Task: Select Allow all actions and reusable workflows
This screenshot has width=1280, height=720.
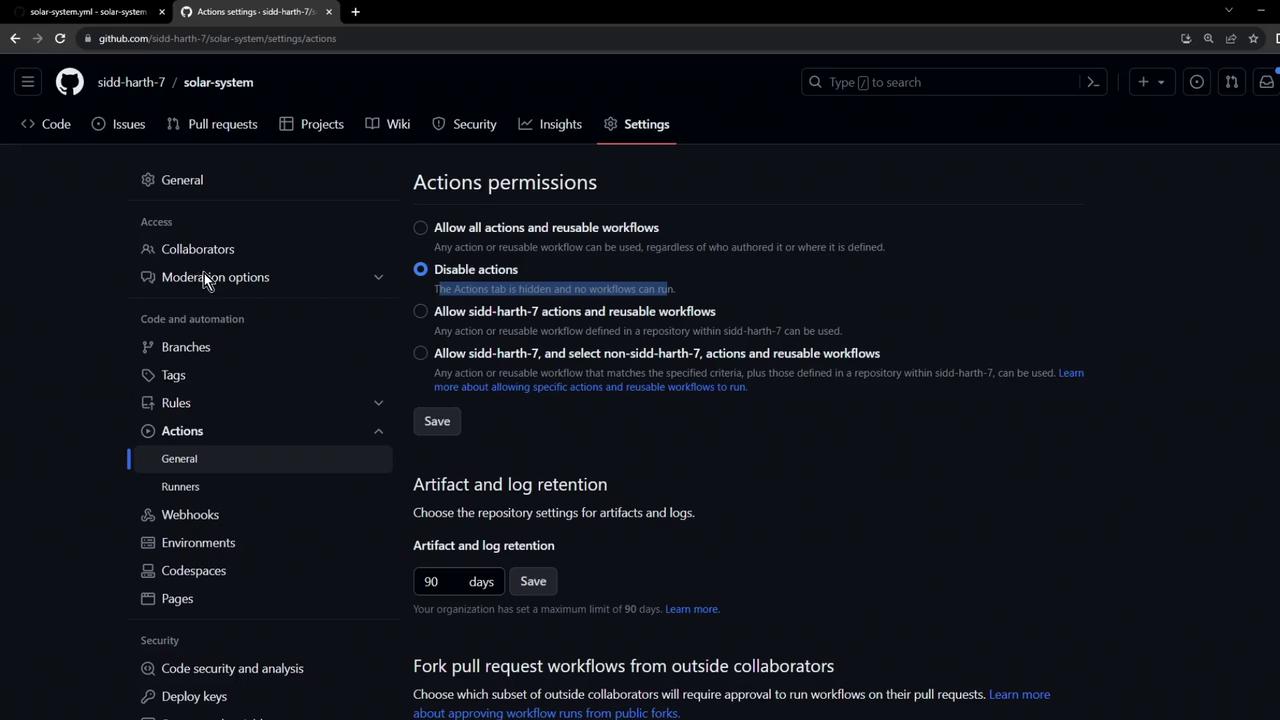Action: pos(421,228)
